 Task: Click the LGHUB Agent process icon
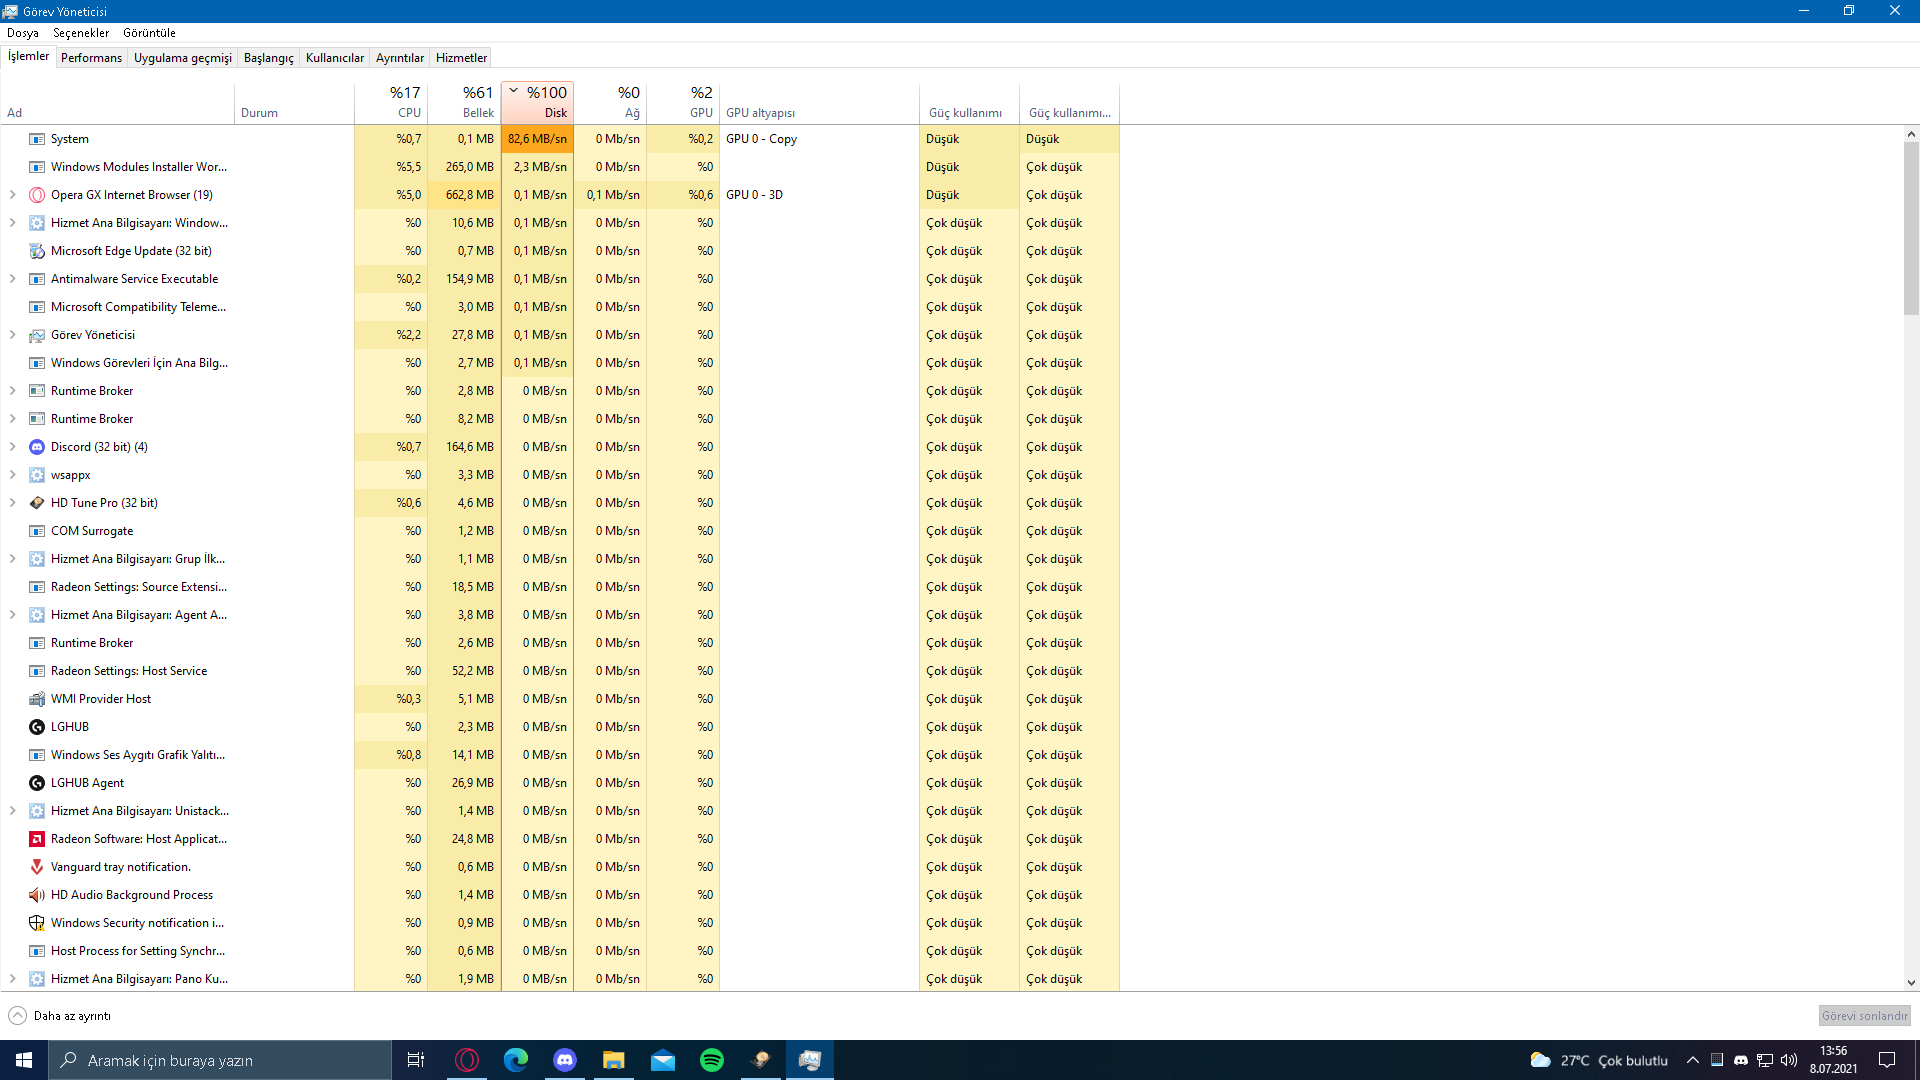[x=37, y=783]
